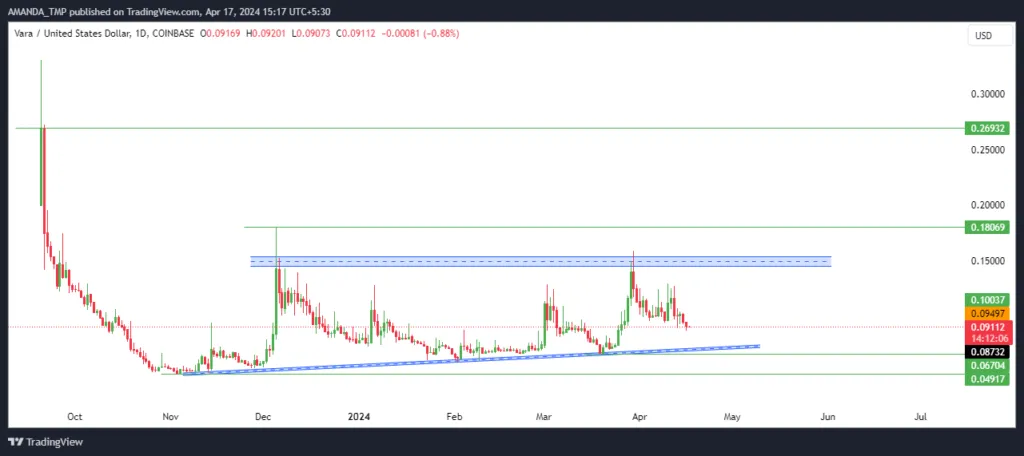This screenshot has height=456, width=1024.
Task: Click the 2024 label on time axis
Action: (359, 416)
